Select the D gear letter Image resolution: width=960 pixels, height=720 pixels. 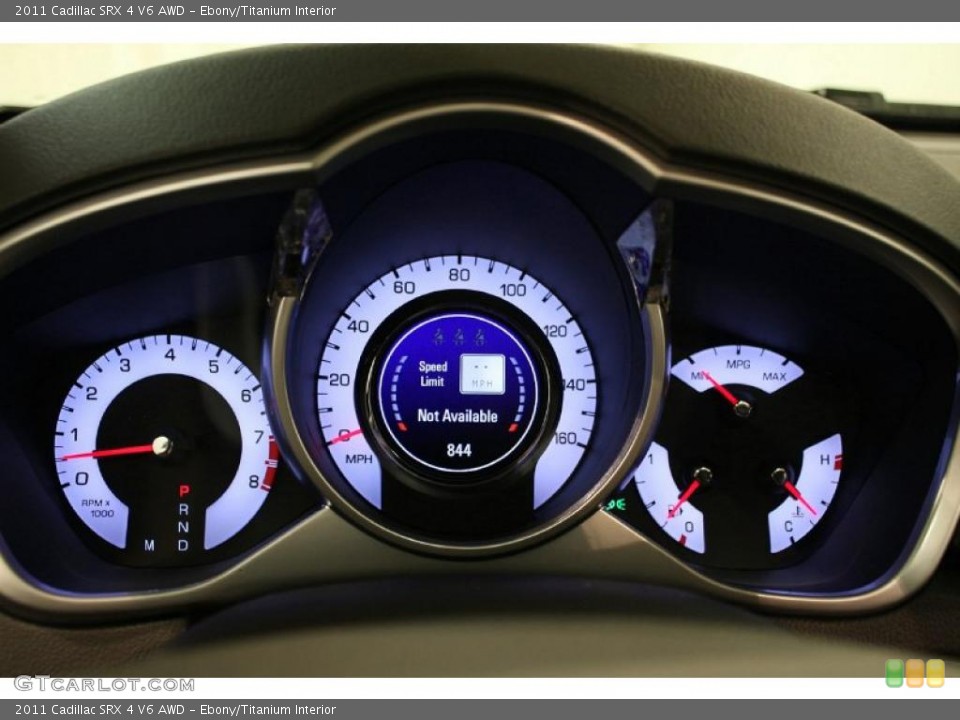pos(183,545)
